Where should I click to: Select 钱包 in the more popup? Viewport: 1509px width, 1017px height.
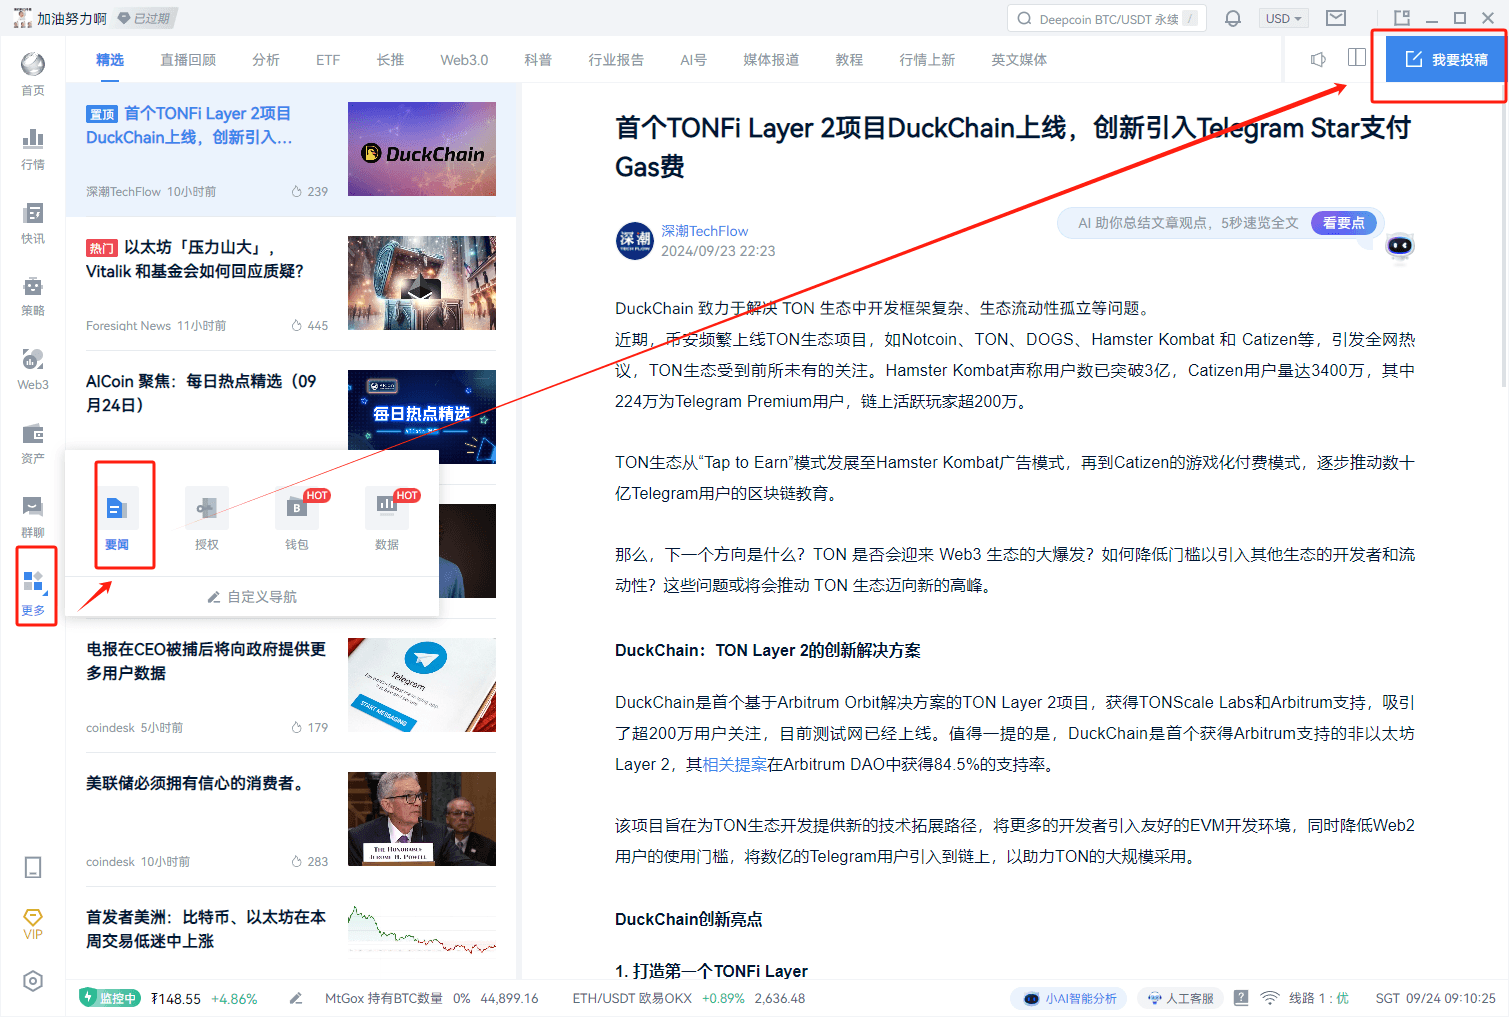pos(297,518)
